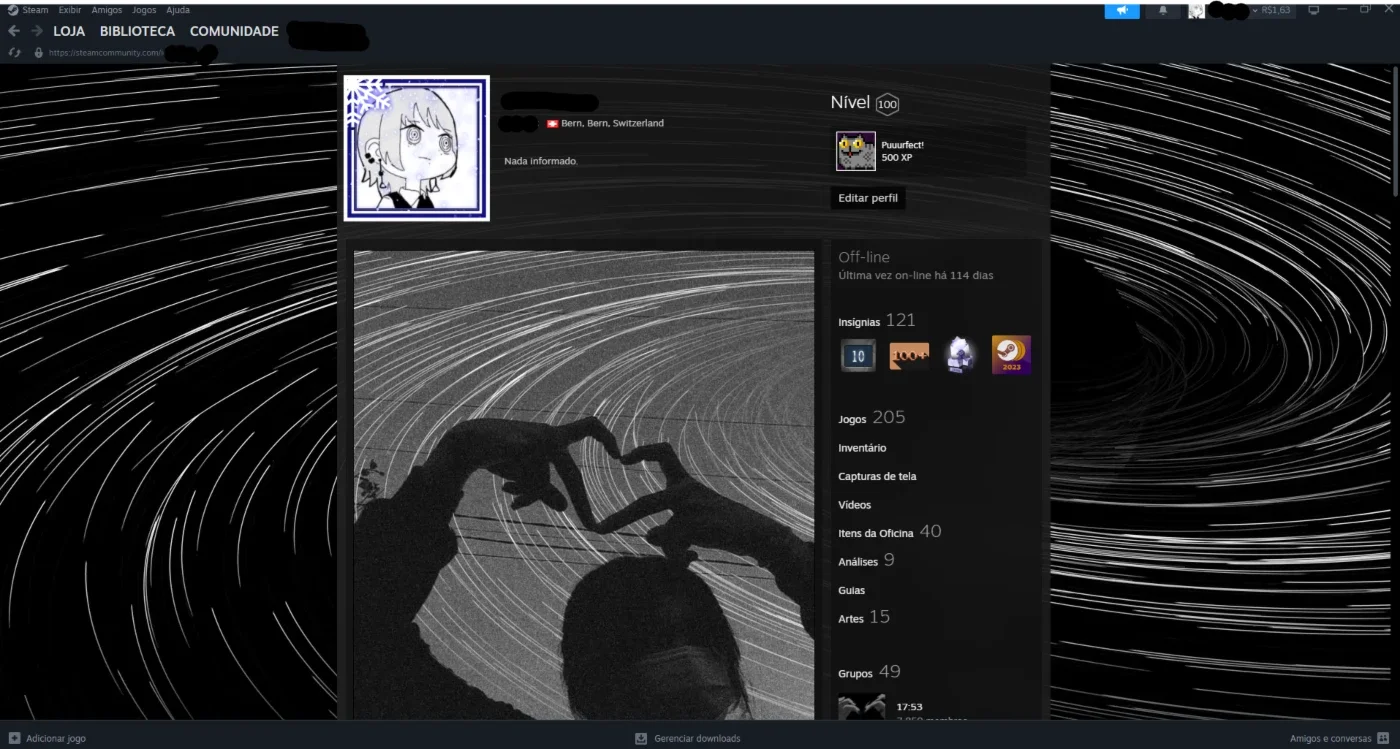This screenshot has width=1400, height=749.
Task: Click the padlock icon beside the URL
Action: pyautogui.click(x=39, y=52)
